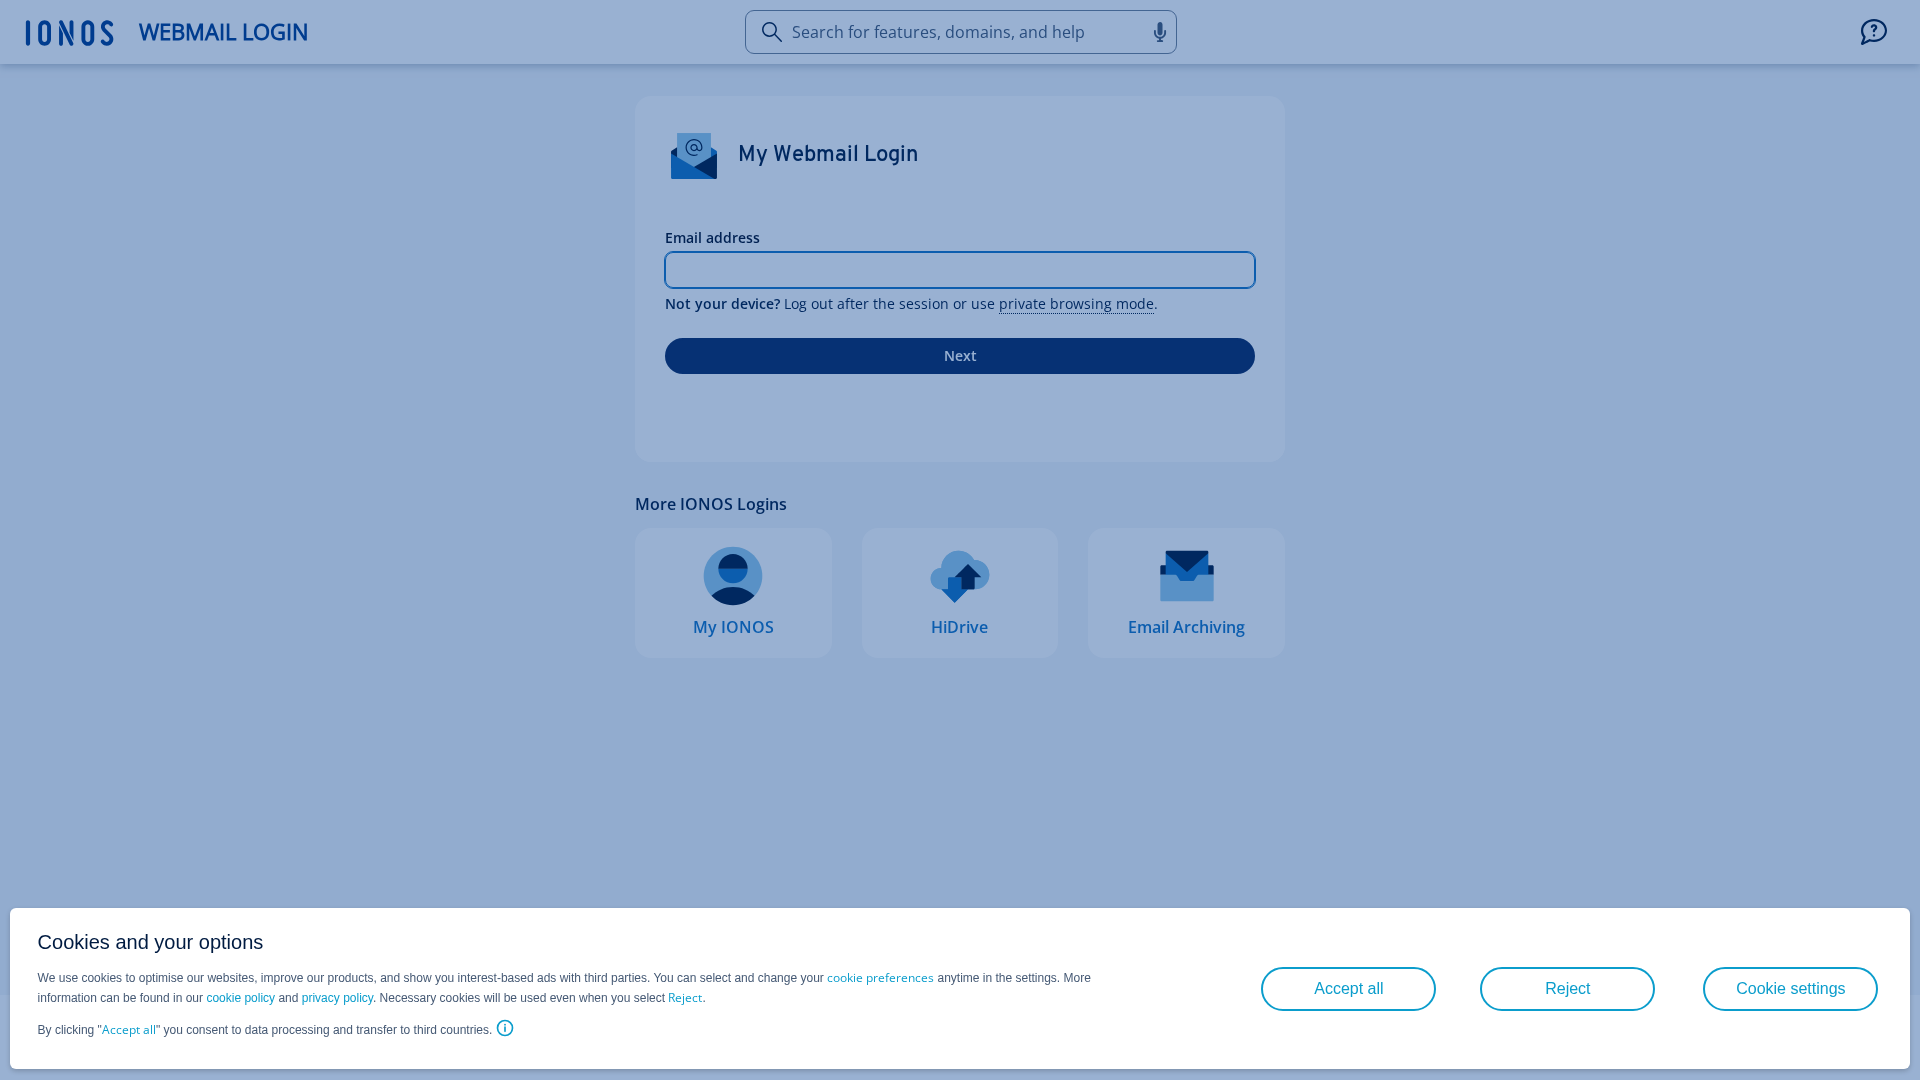Viewport: 1920px width, 1080px height.
Task: Click the WEBMAIL LOGIN header title
Action: (223, 32)
